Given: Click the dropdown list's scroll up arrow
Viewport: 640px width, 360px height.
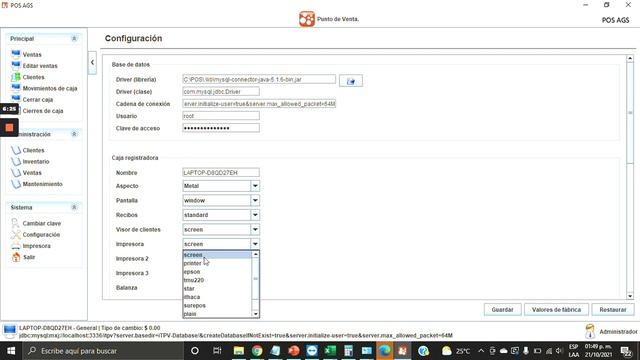Looking at the screenshot, I should pos(256,255).
